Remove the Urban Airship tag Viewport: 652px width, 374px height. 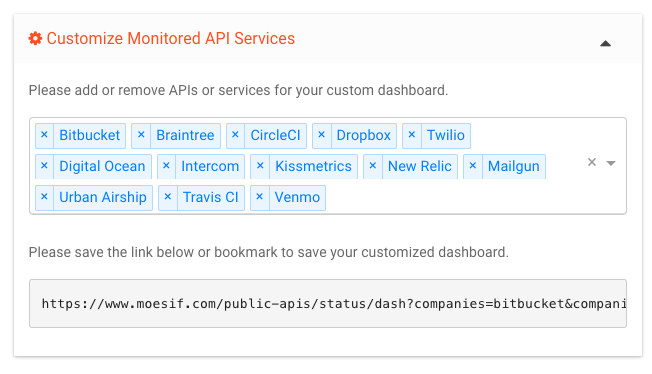point(44,197)
